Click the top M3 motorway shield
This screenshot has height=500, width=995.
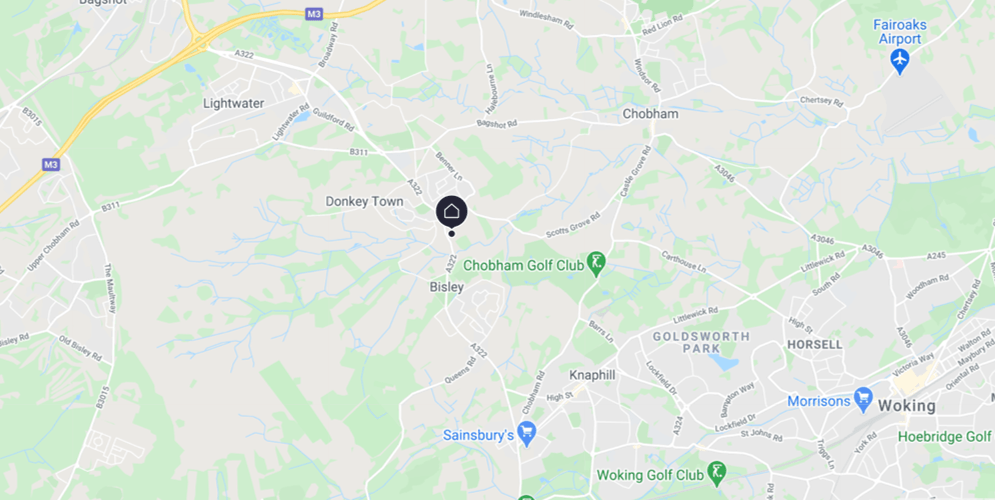[313, 13]
